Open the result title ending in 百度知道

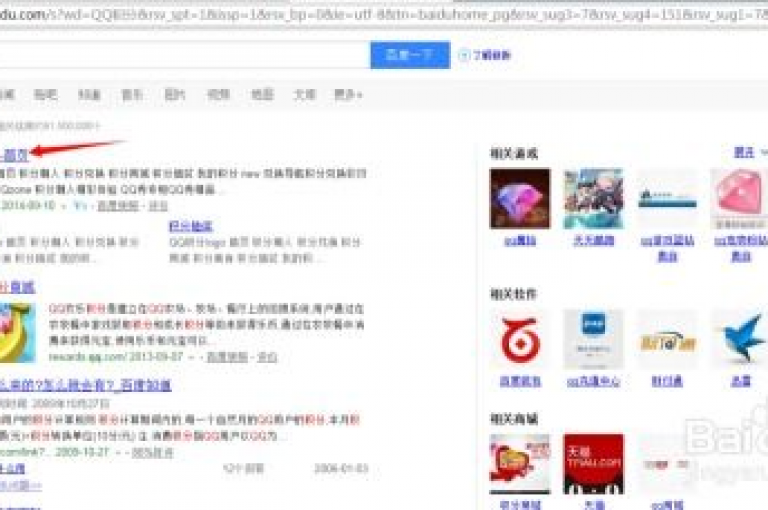[x=86, y=386]
